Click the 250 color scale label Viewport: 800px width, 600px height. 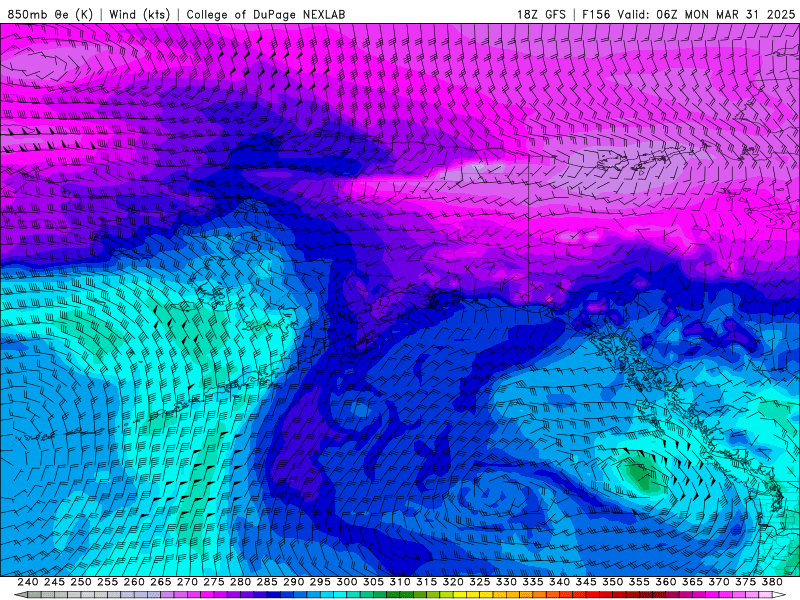point(81,582)
